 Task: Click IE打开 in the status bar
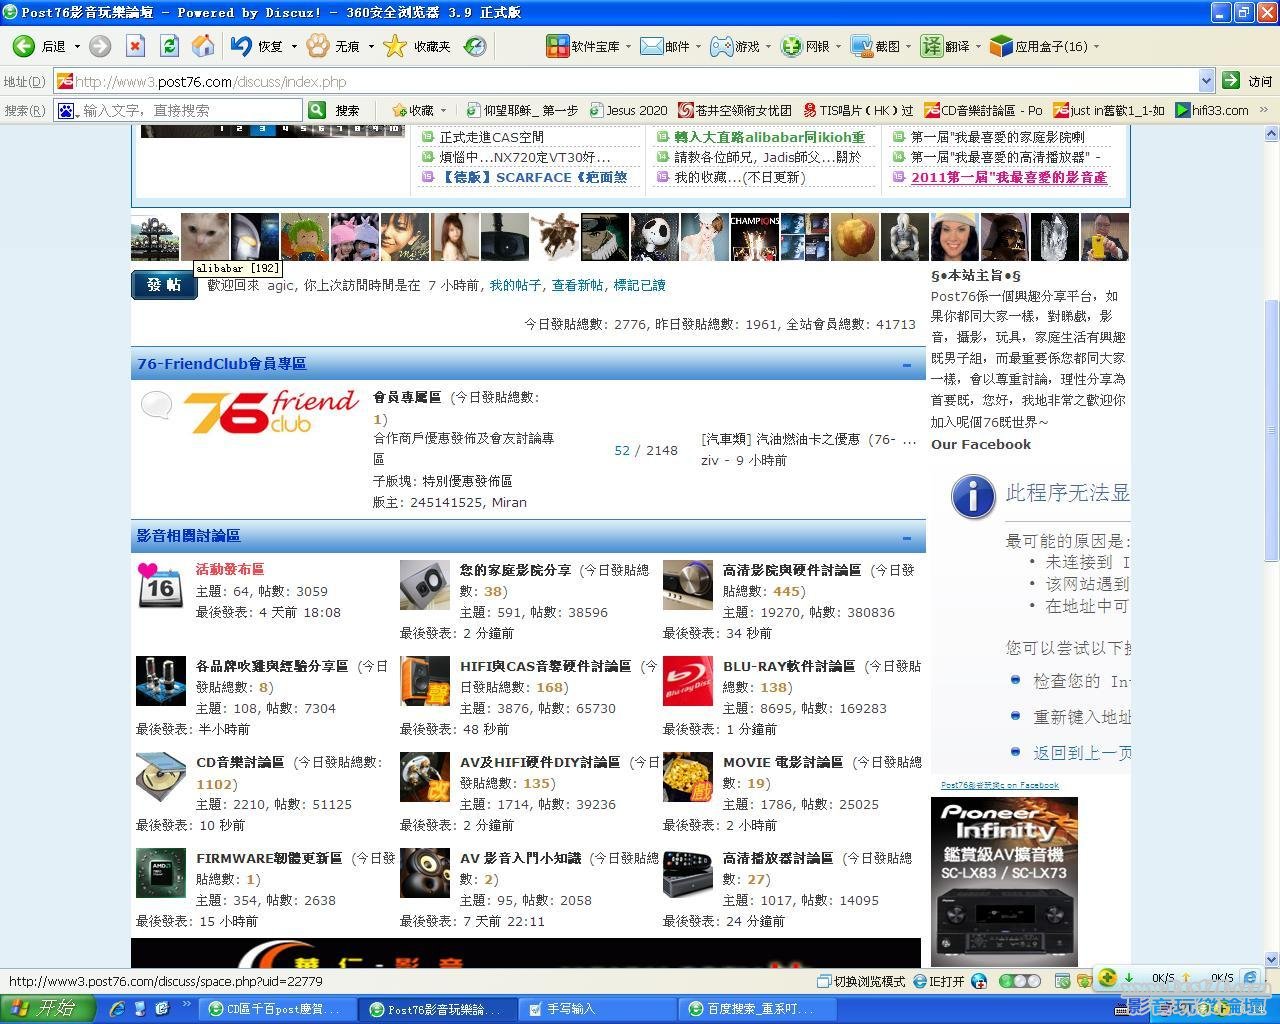tap(939, 981)
